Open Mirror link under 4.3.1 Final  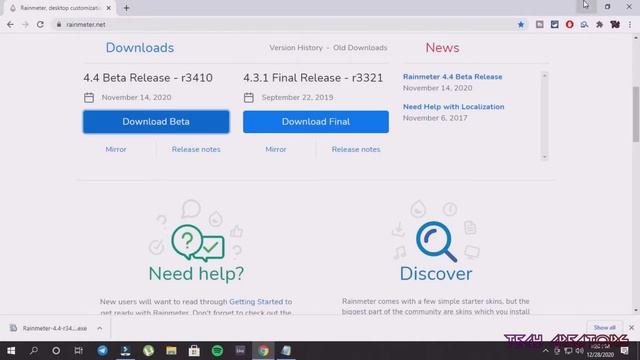pyautogui.click(x=276, y=149)
